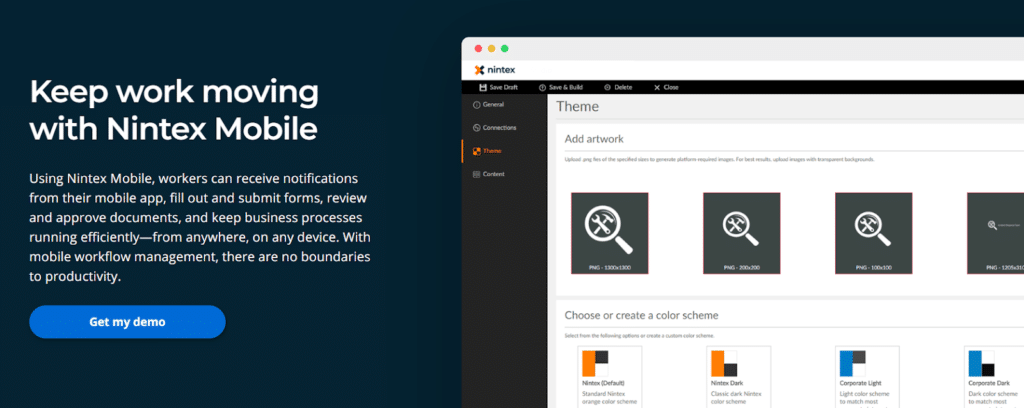Viewport: 1024px width, 408px height.
Task: Click the green macOS zoom window button
Action: 505,48
